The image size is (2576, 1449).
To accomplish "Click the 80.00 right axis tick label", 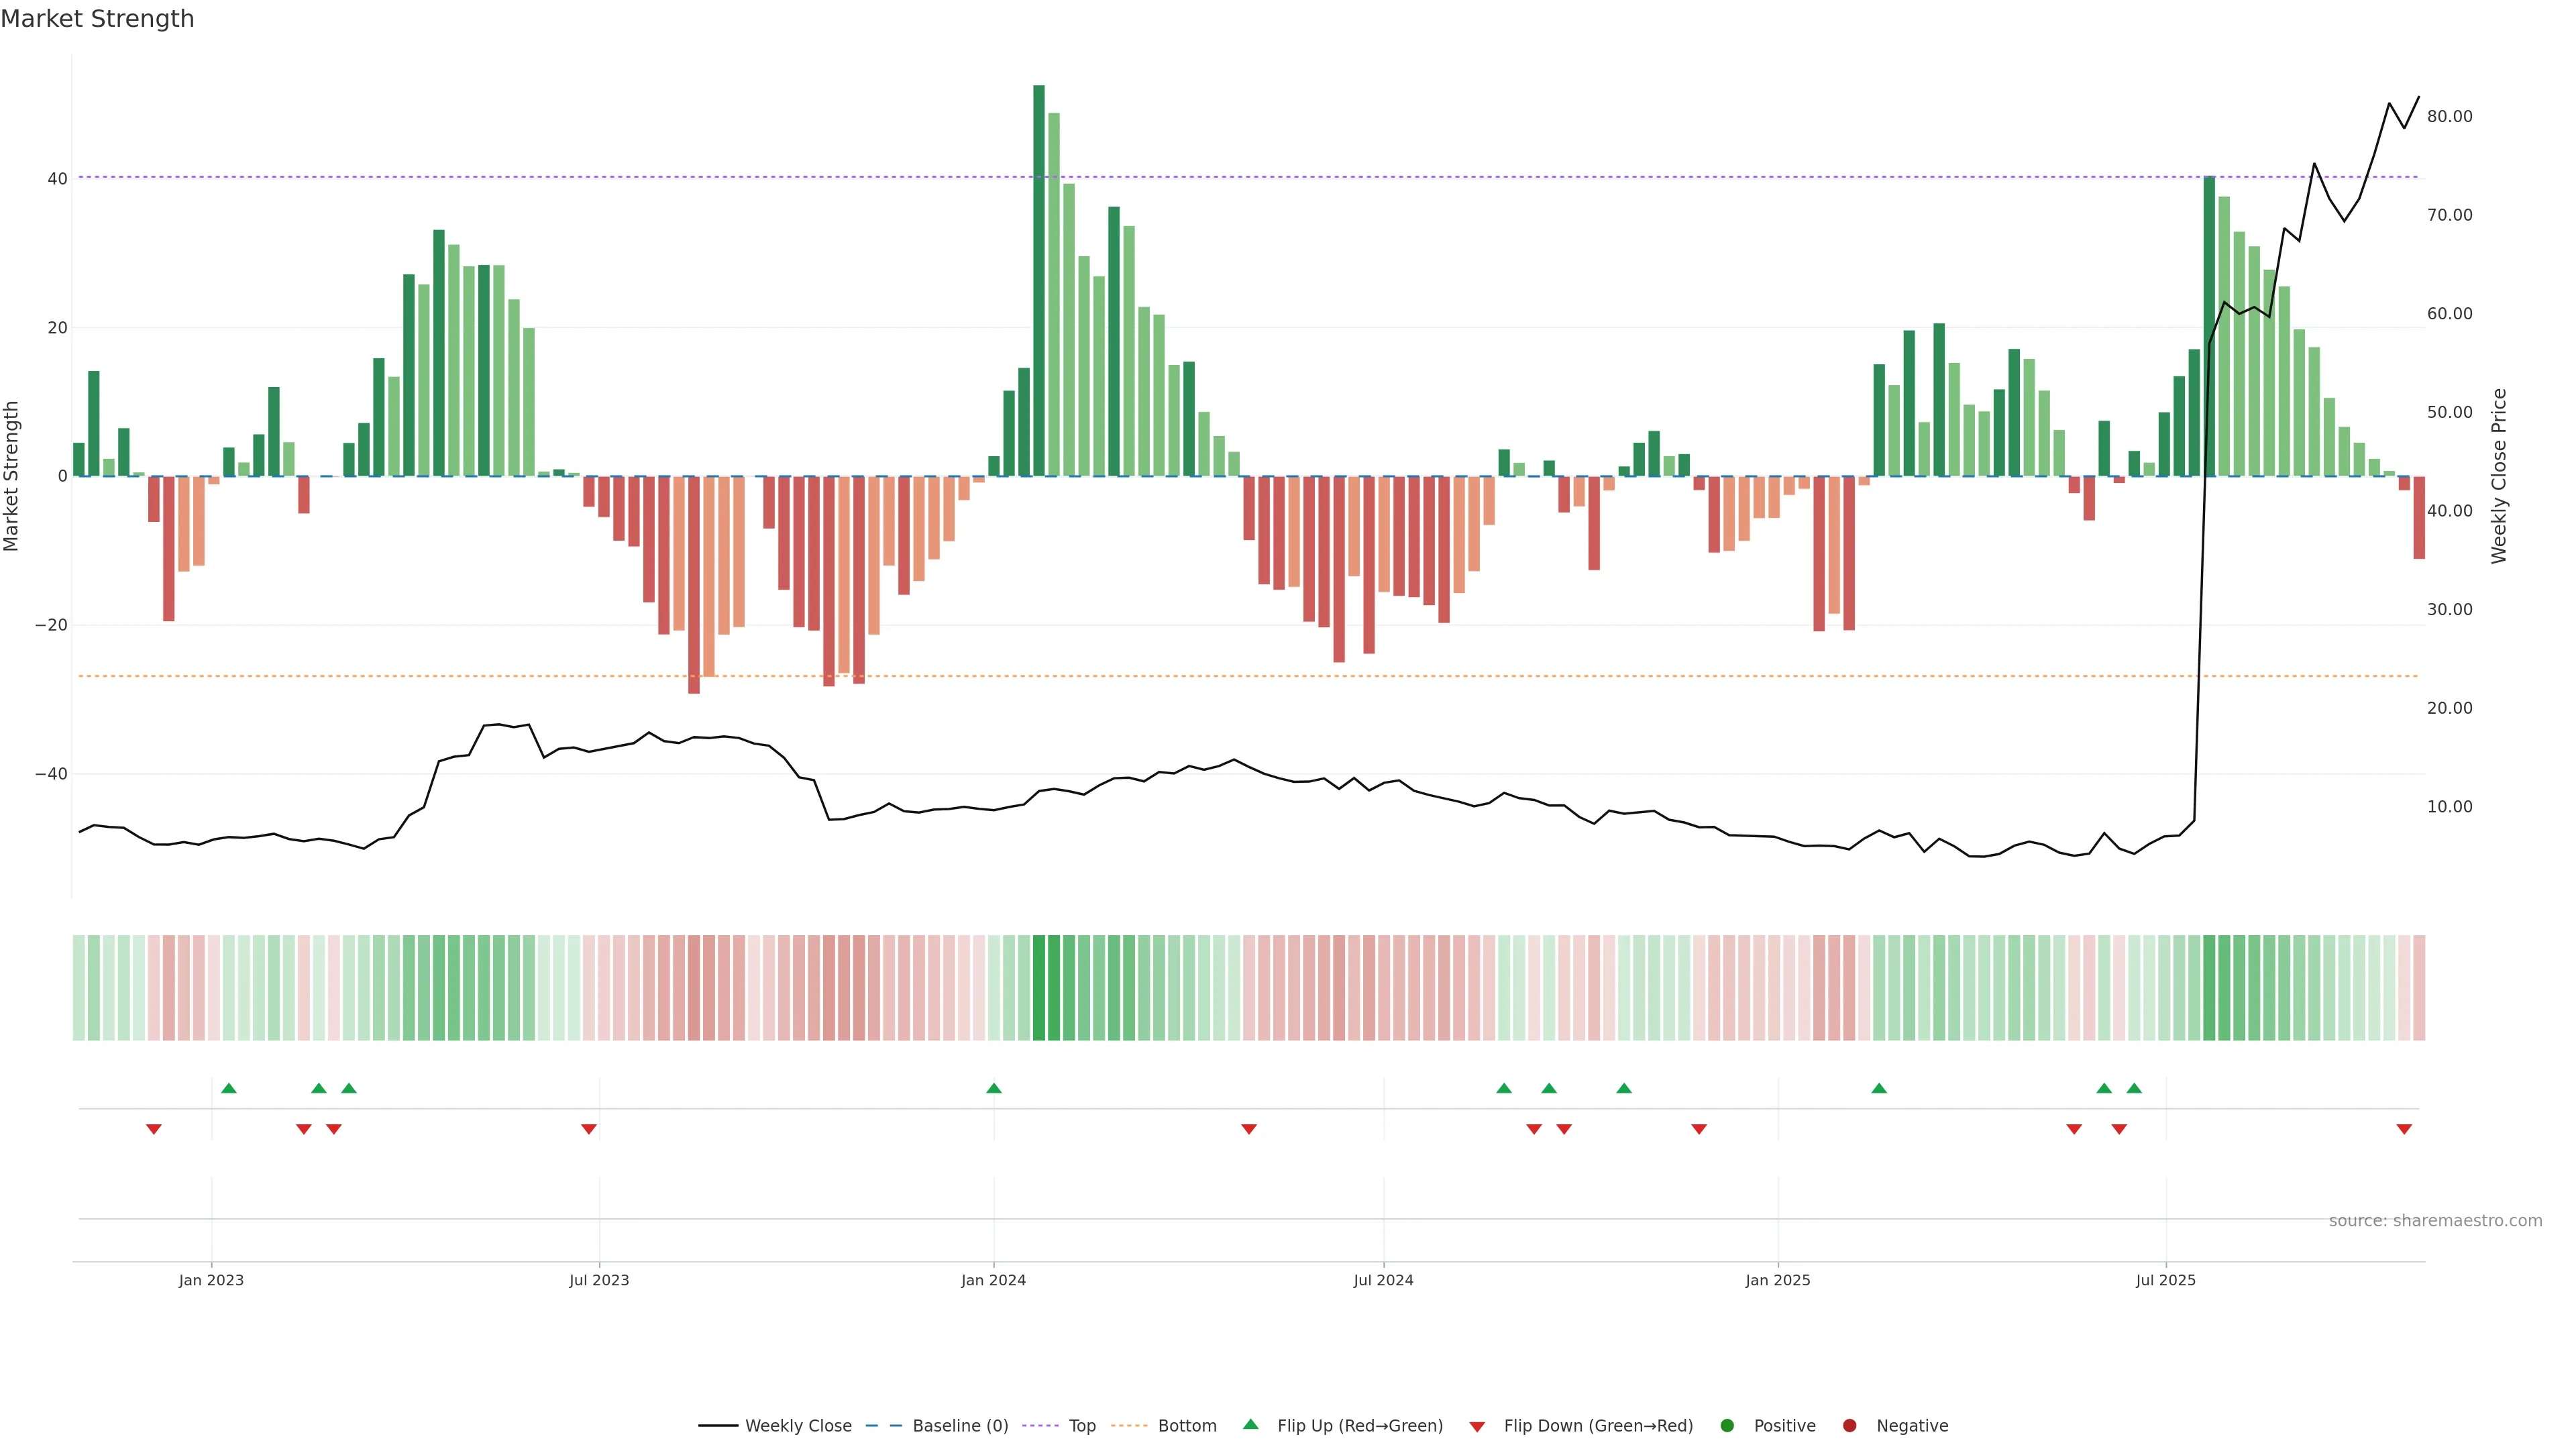I will point(2449,117).
